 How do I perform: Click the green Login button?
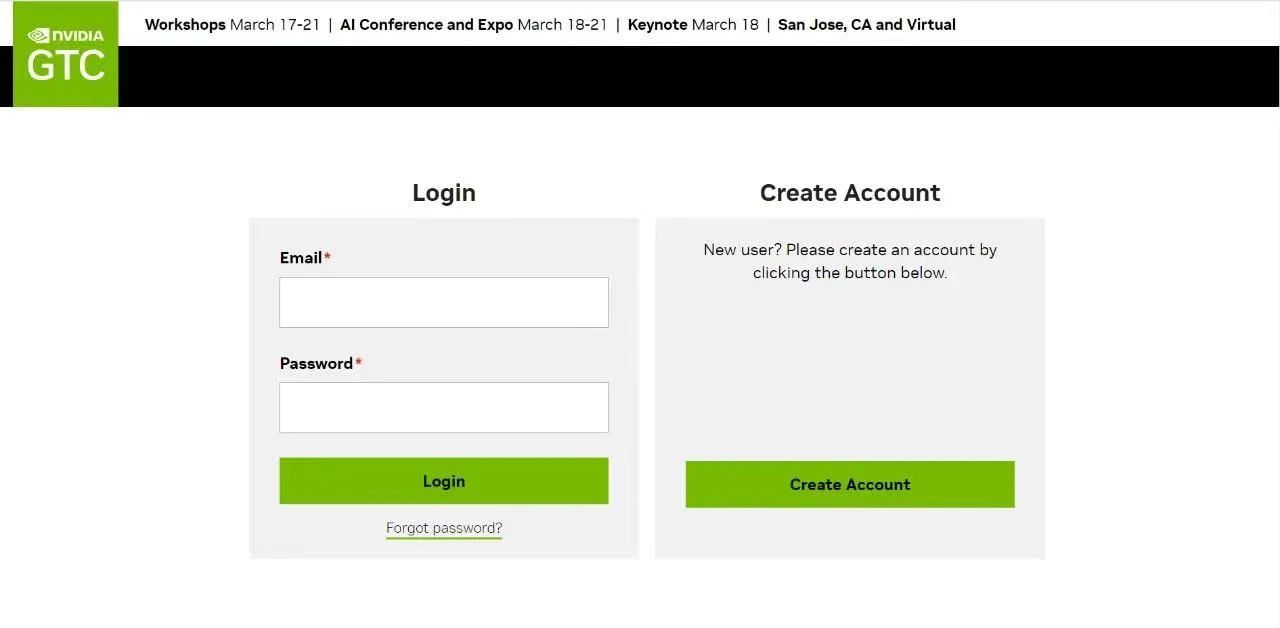[444, 481]
